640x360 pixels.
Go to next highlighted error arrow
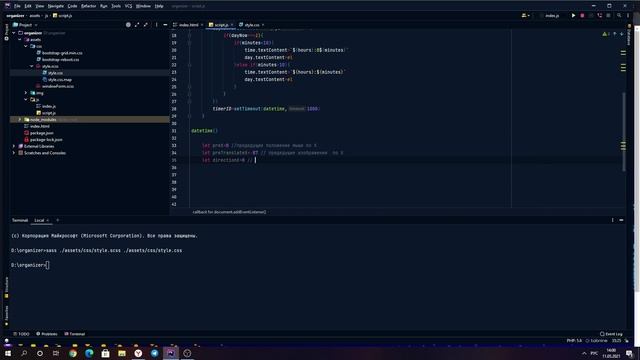point(622,34)
